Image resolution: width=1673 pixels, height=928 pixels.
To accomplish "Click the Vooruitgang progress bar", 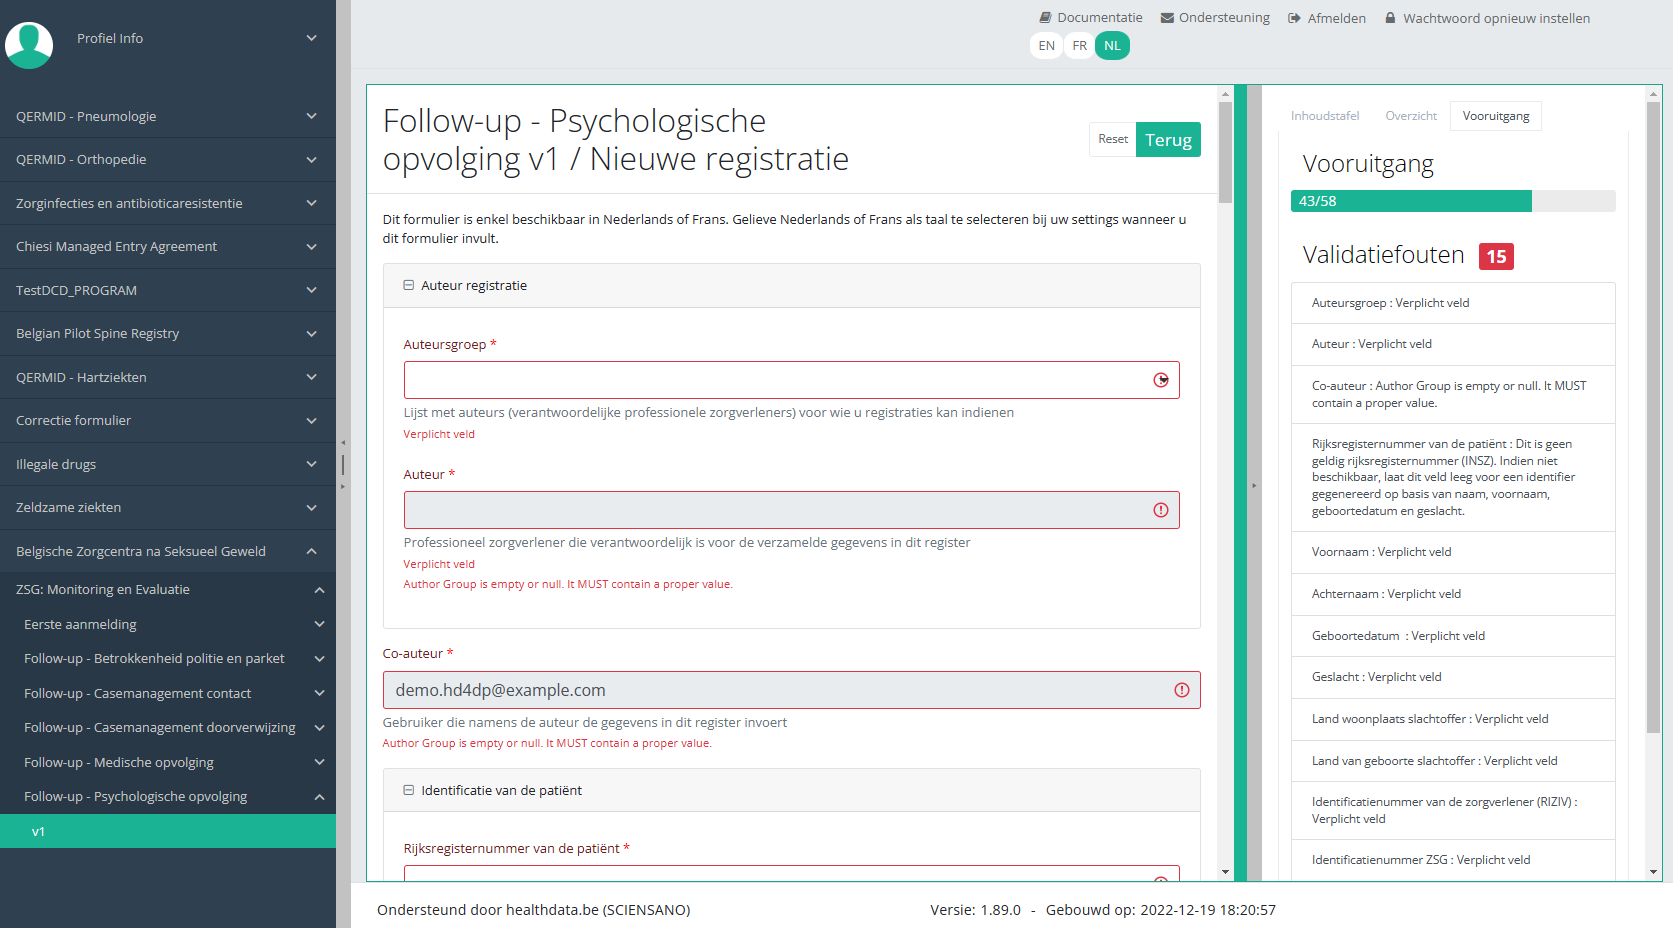I will point(1452,201).
